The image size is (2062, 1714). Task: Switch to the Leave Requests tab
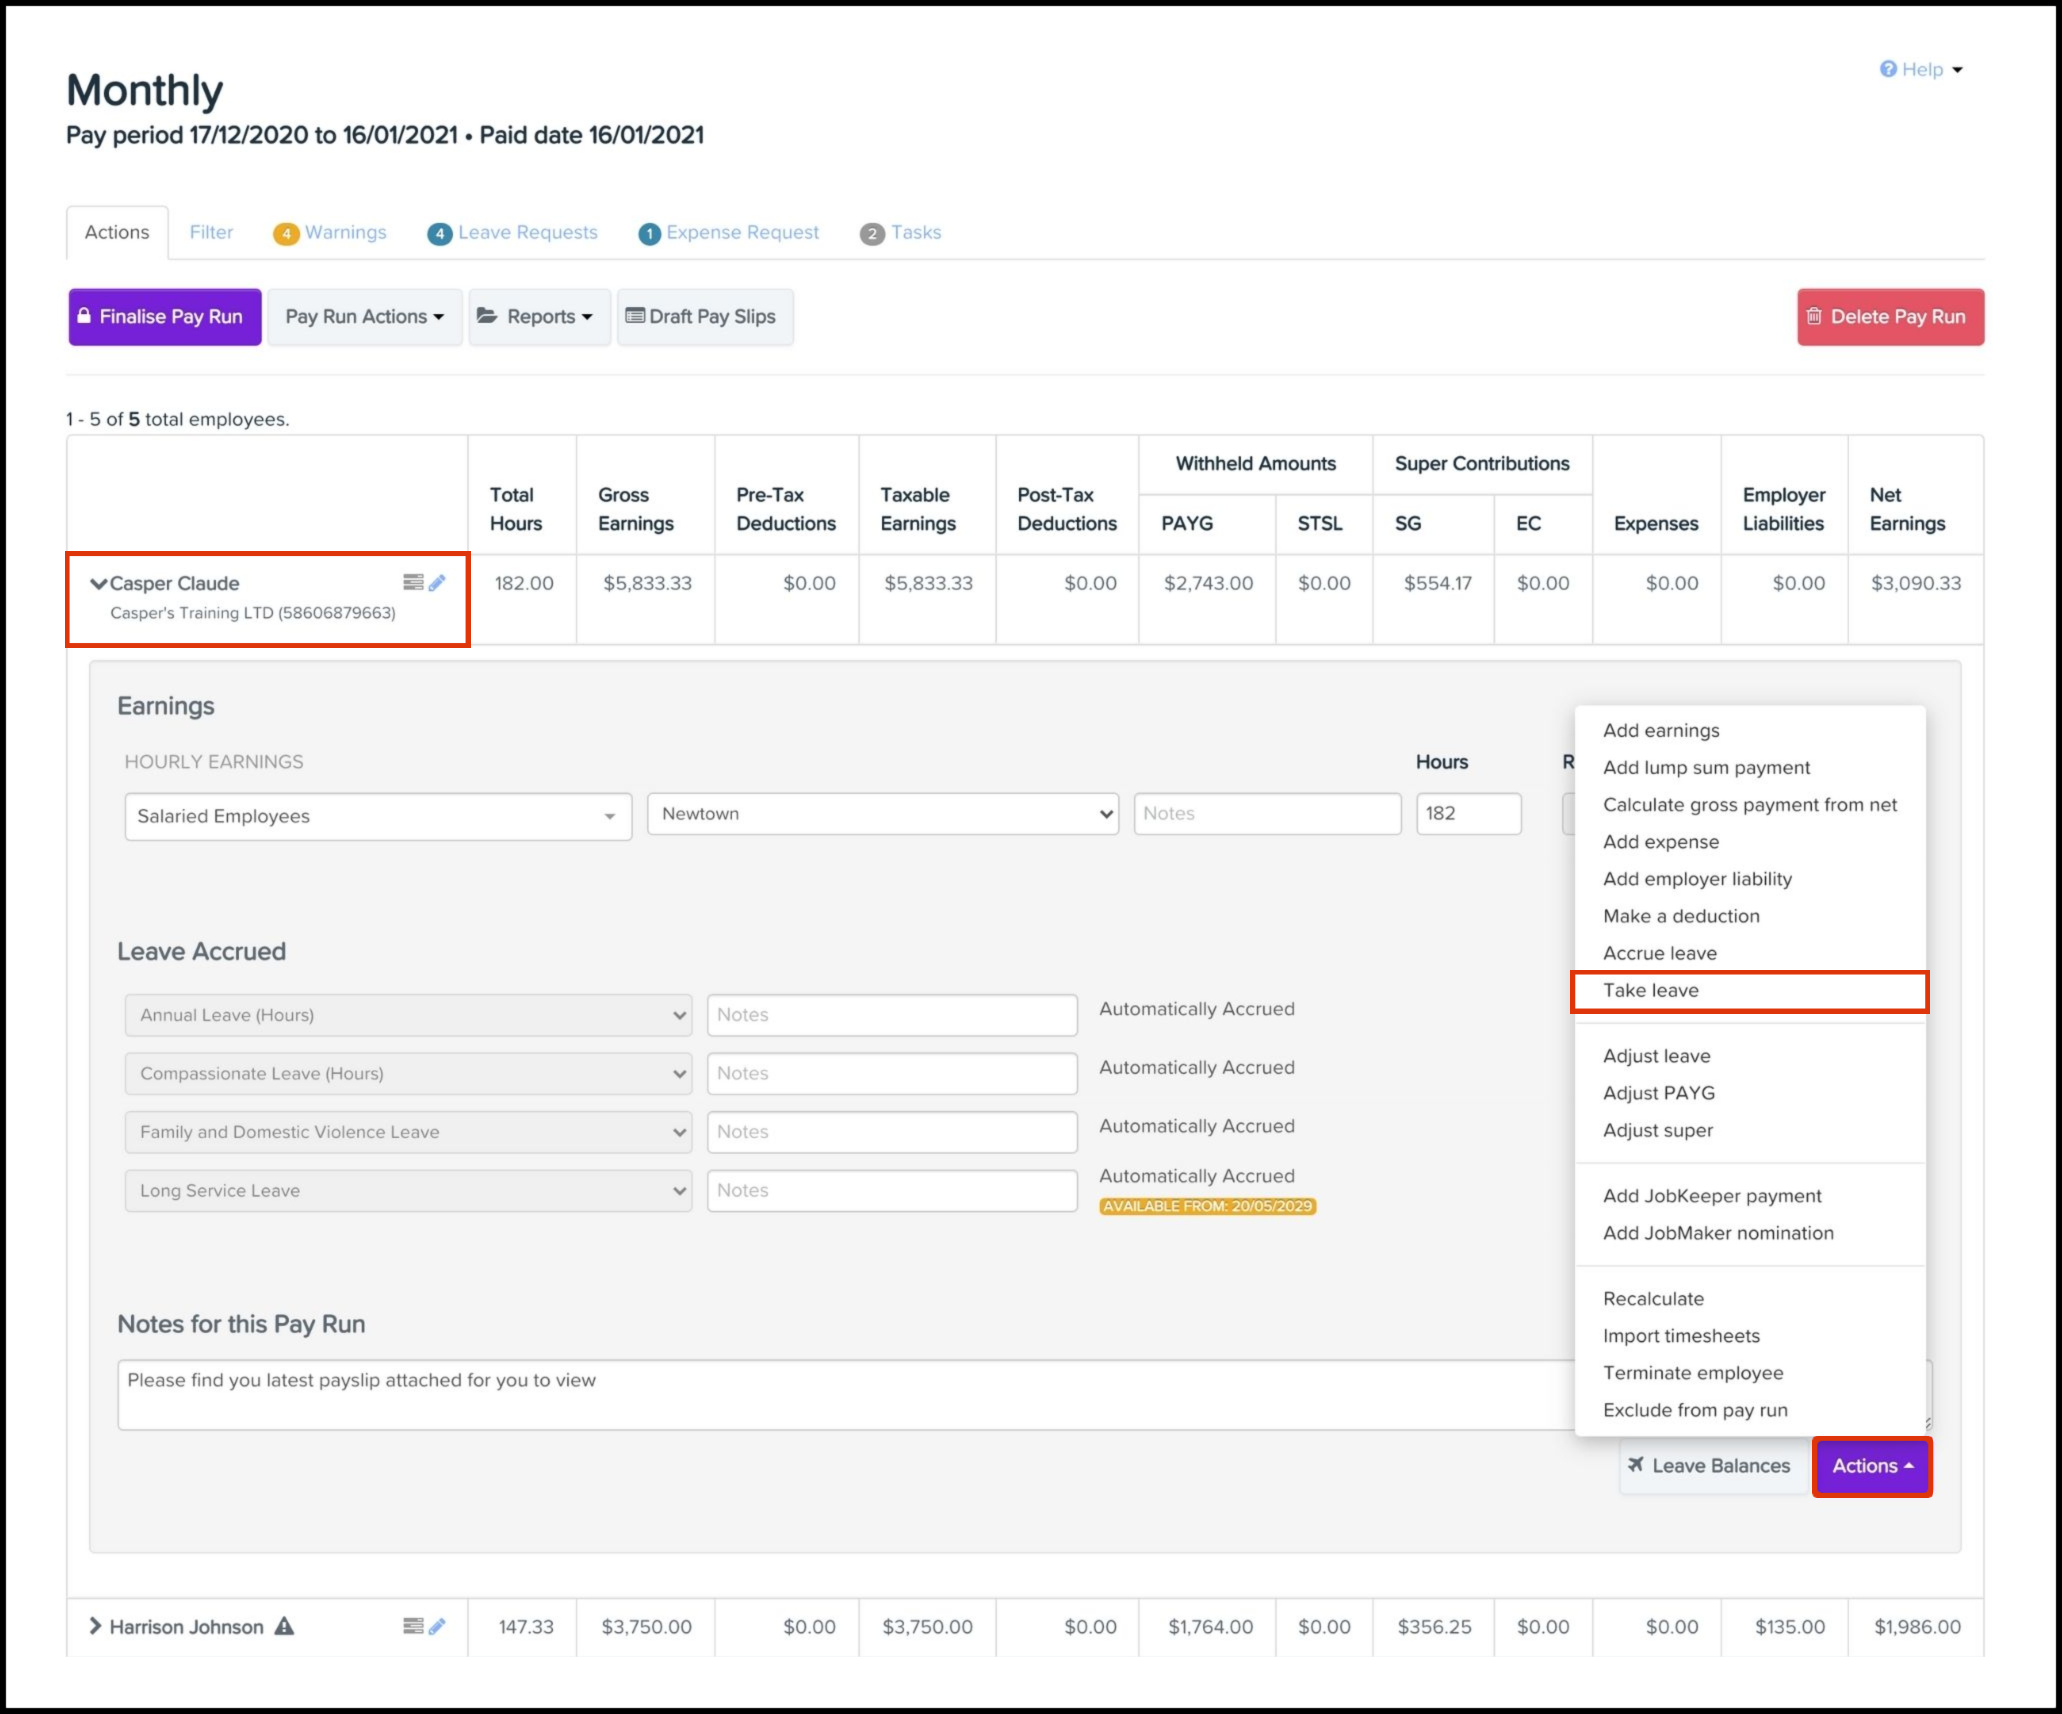(x=513, y=233)
